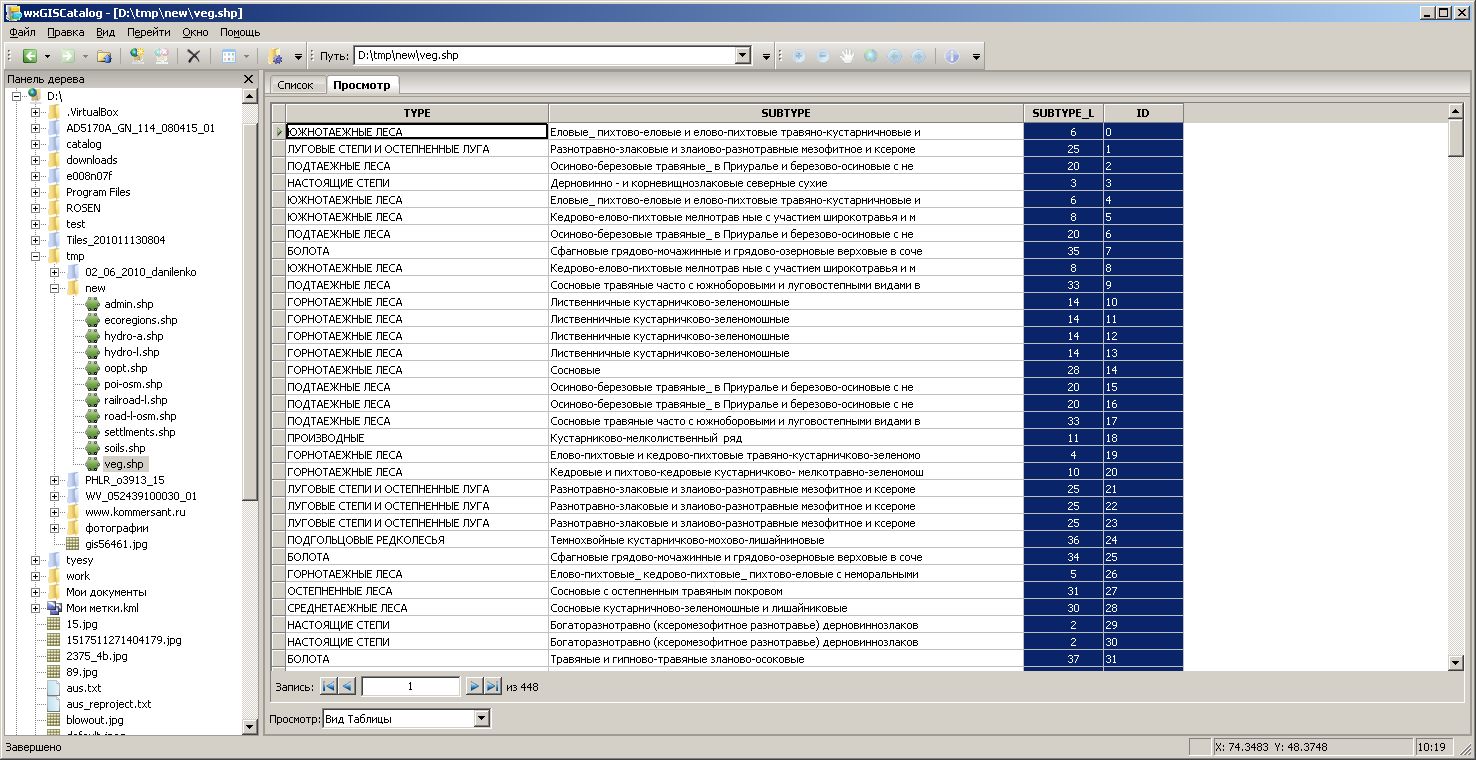Close the tree panel with its X

coord(248,79)
